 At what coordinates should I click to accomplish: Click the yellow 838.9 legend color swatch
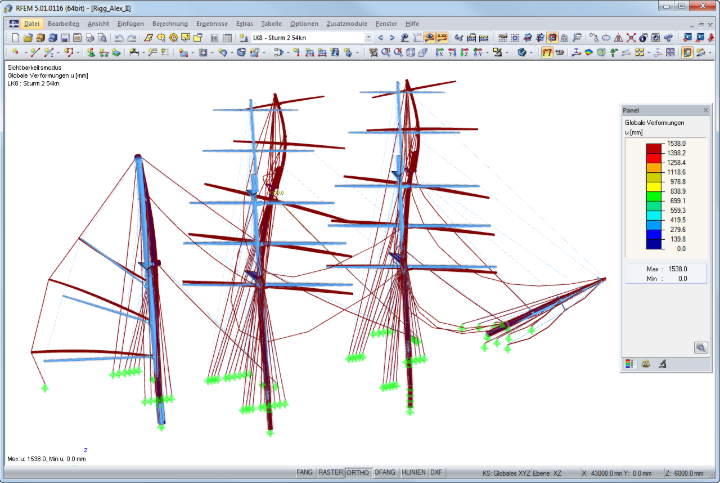pyautogui.click(x=653, y=187)
